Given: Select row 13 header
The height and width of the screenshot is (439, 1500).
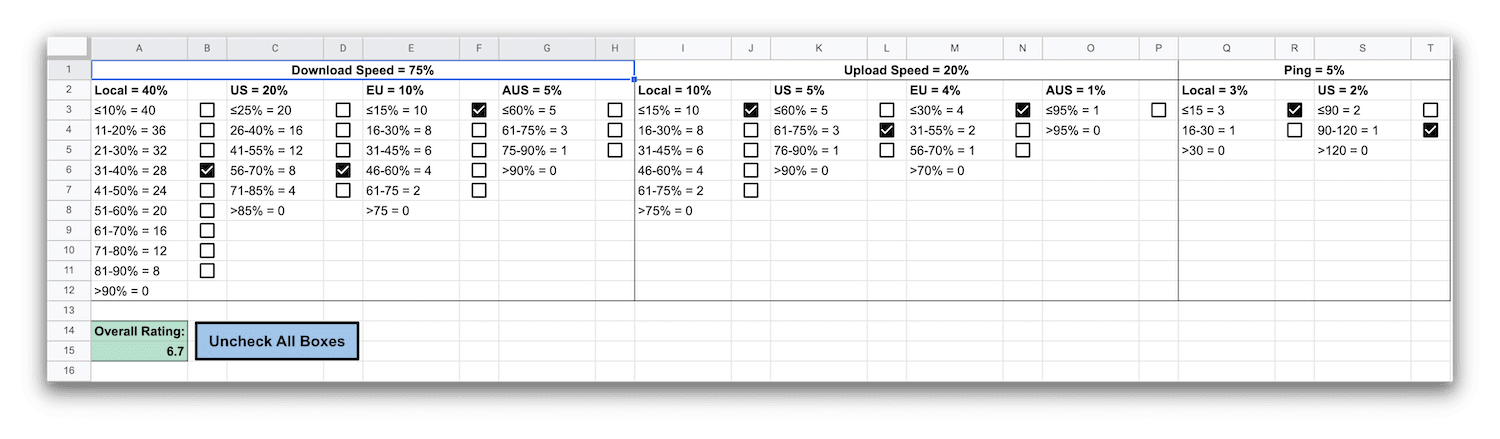Looking at the screenshot, I should (69, 311).
